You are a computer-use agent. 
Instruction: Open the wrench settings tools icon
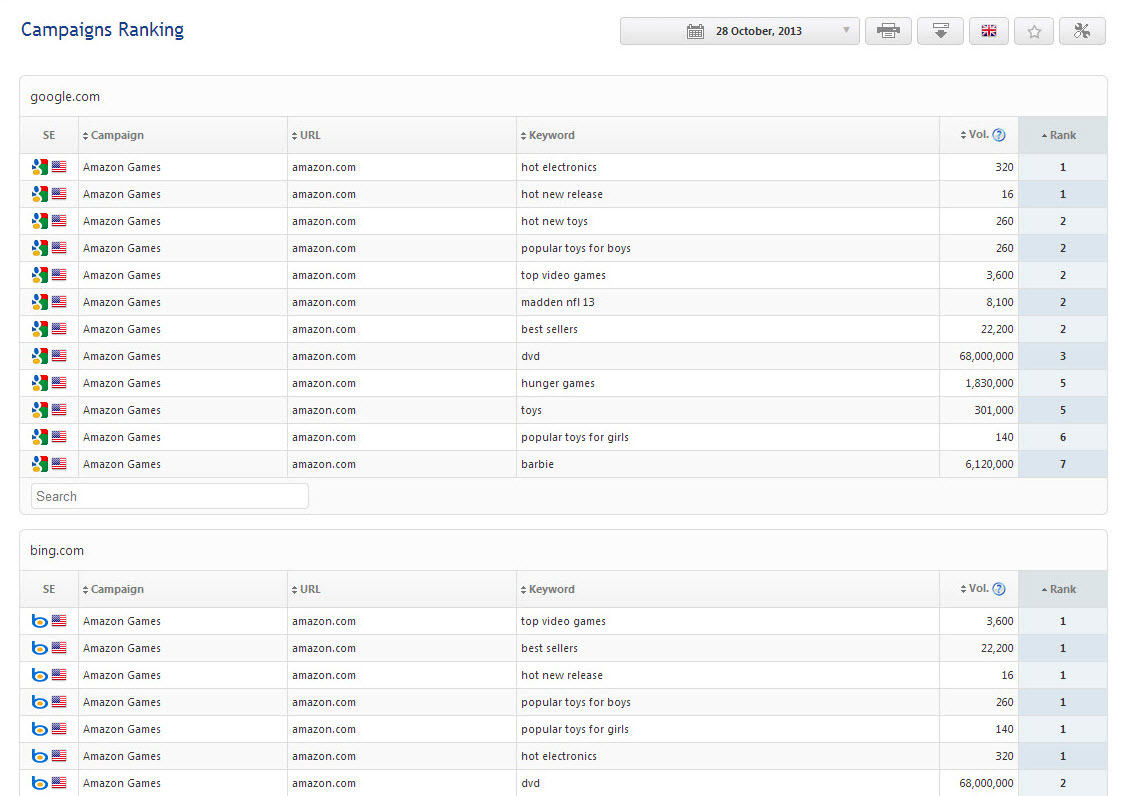coord(1081,31)
